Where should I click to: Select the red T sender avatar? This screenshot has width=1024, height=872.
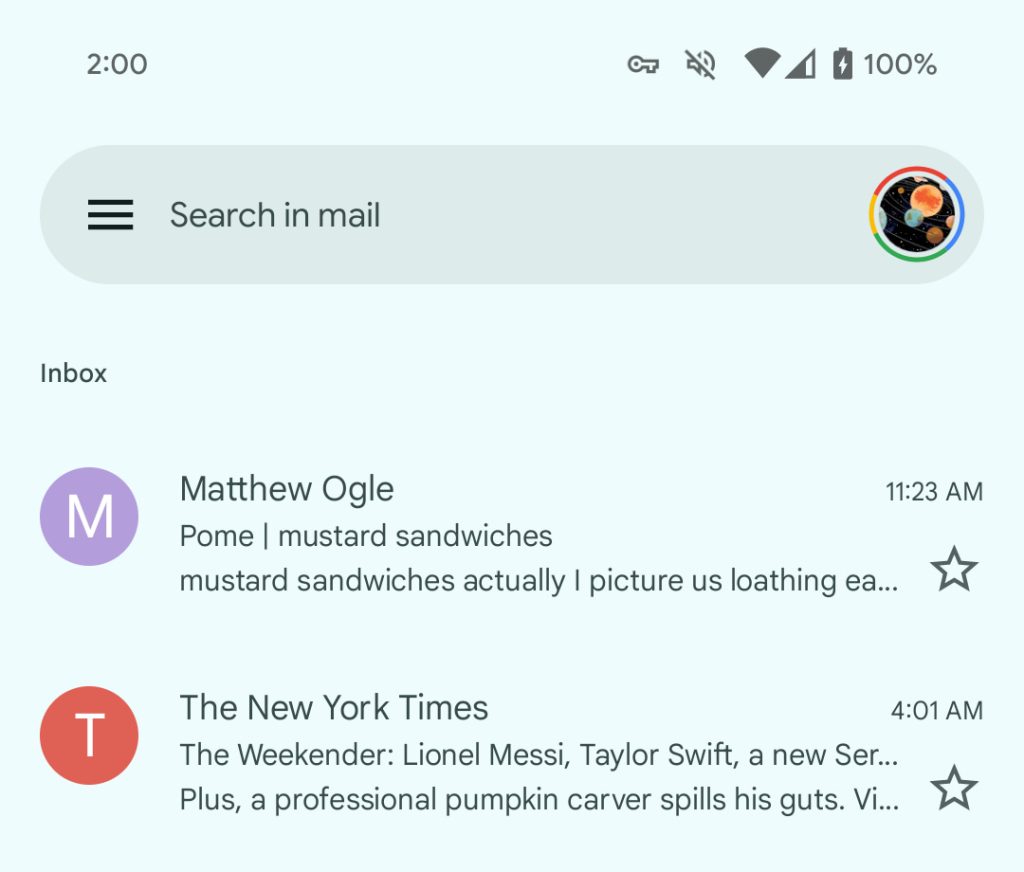[x=89, y=735]
